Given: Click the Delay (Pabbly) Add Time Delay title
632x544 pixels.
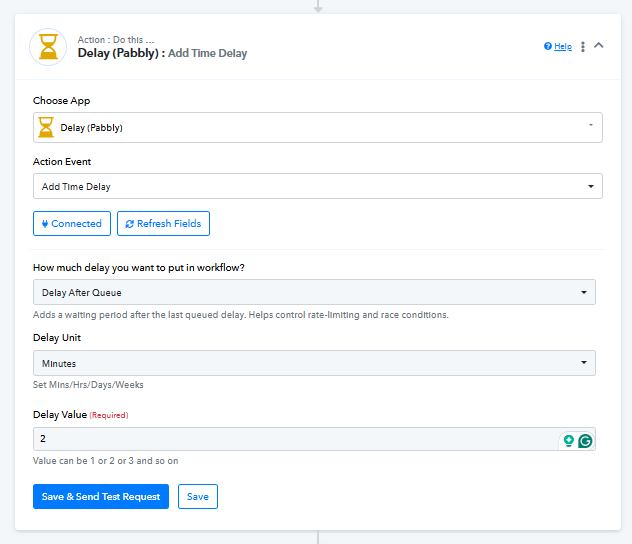Looking at the screenshot, I should tap(162, 53).
